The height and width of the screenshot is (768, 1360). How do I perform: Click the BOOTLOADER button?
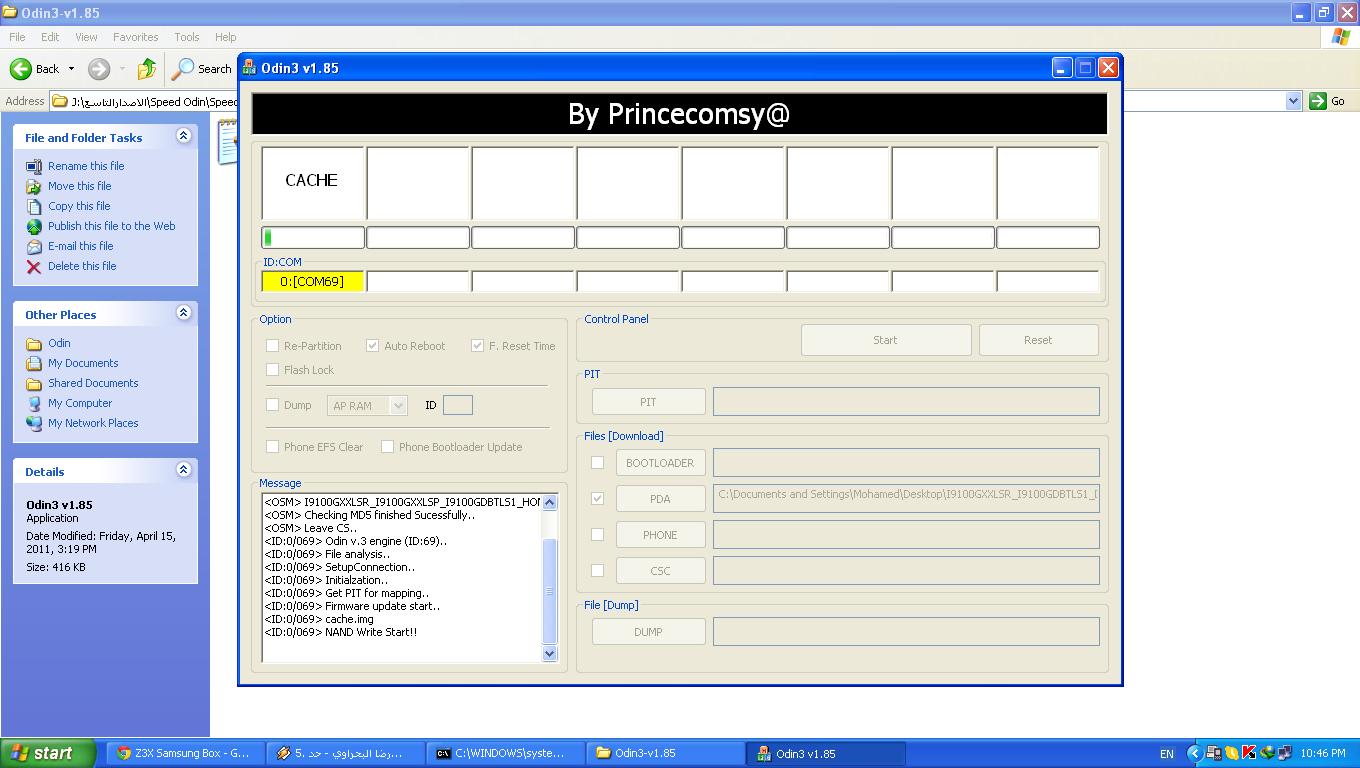[660, 463]
